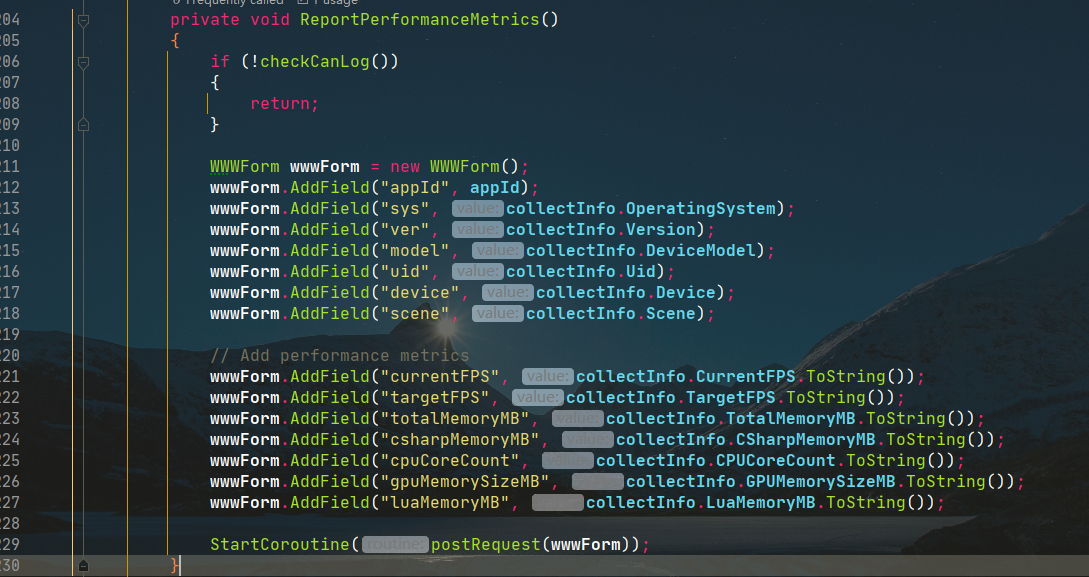
Task: Click the 'value:' inlay hint on the "currentFPS" line
Action: (548, 376)
